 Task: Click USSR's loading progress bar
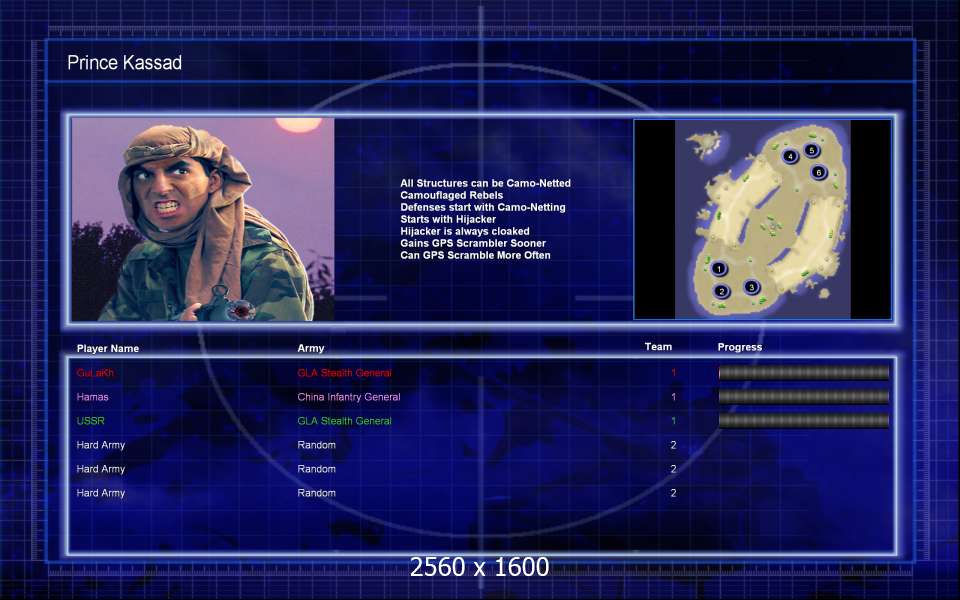(803, 421)
